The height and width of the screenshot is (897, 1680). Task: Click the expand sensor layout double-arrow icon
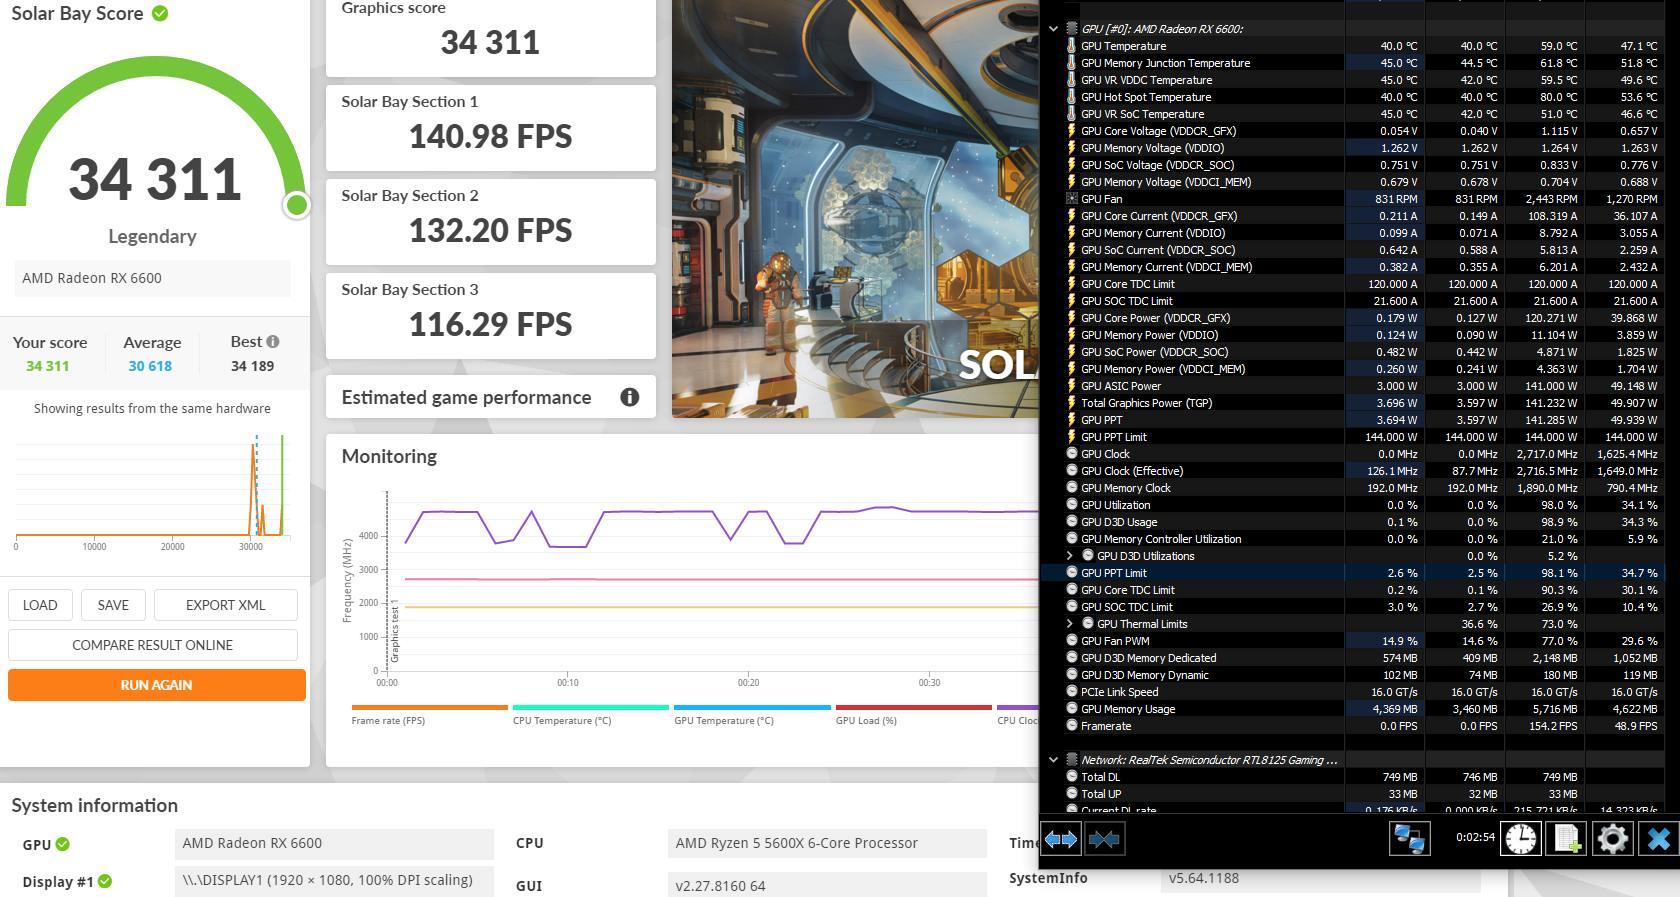pos(1061,839)
